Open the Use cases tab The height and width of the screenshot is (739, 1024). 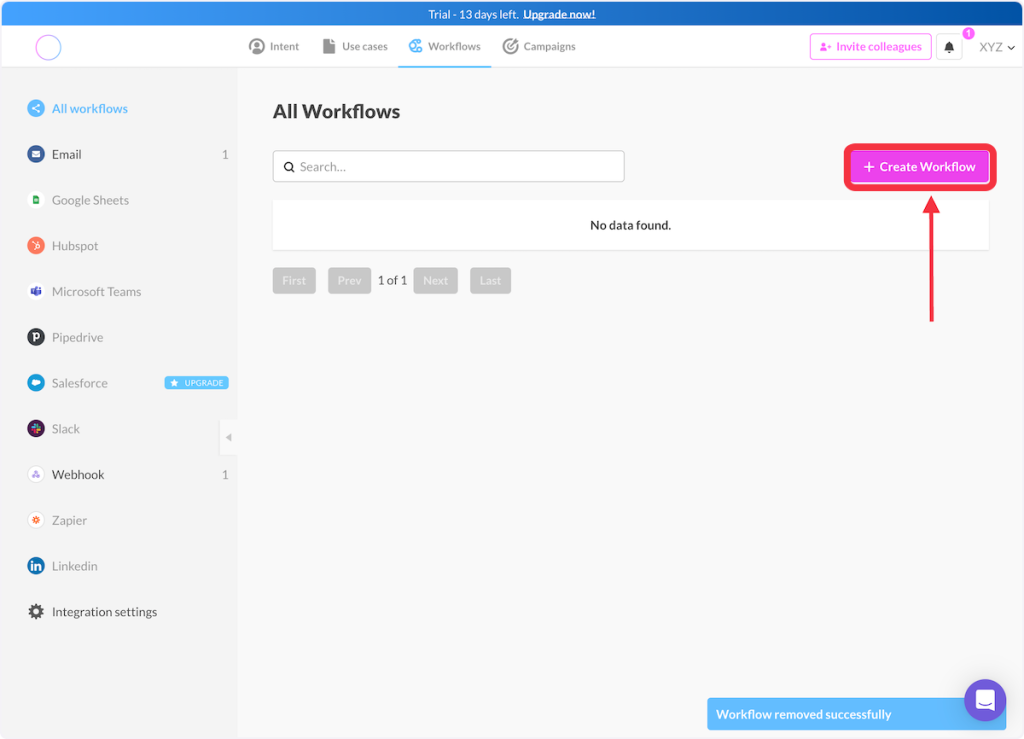click(355, 47)
